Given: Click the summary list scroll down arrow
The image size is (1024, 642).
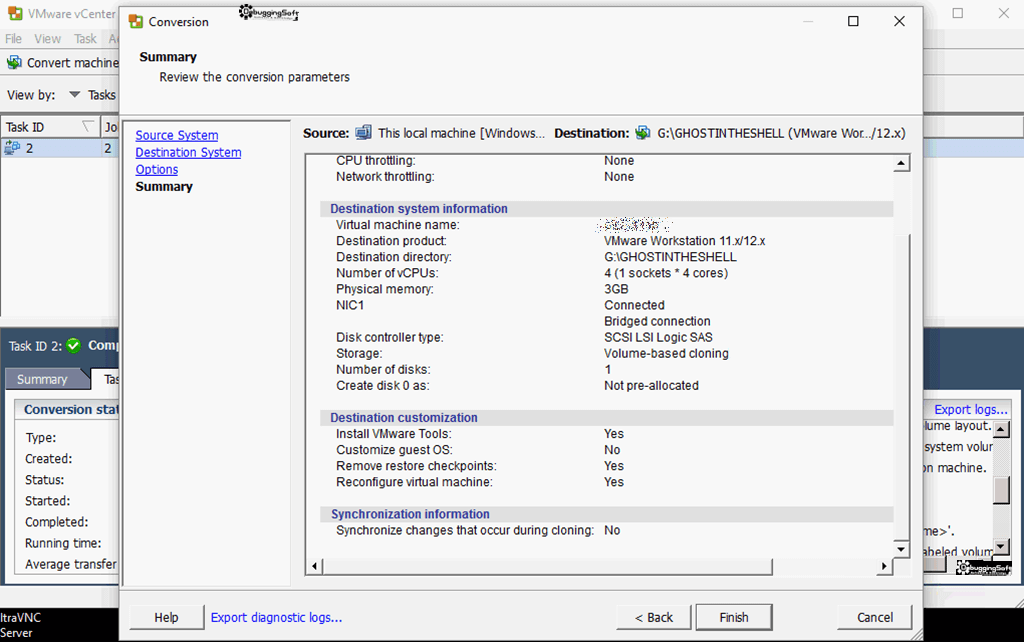Looking at the screenshot, I should pyautogui.click(x=901, y=549).
